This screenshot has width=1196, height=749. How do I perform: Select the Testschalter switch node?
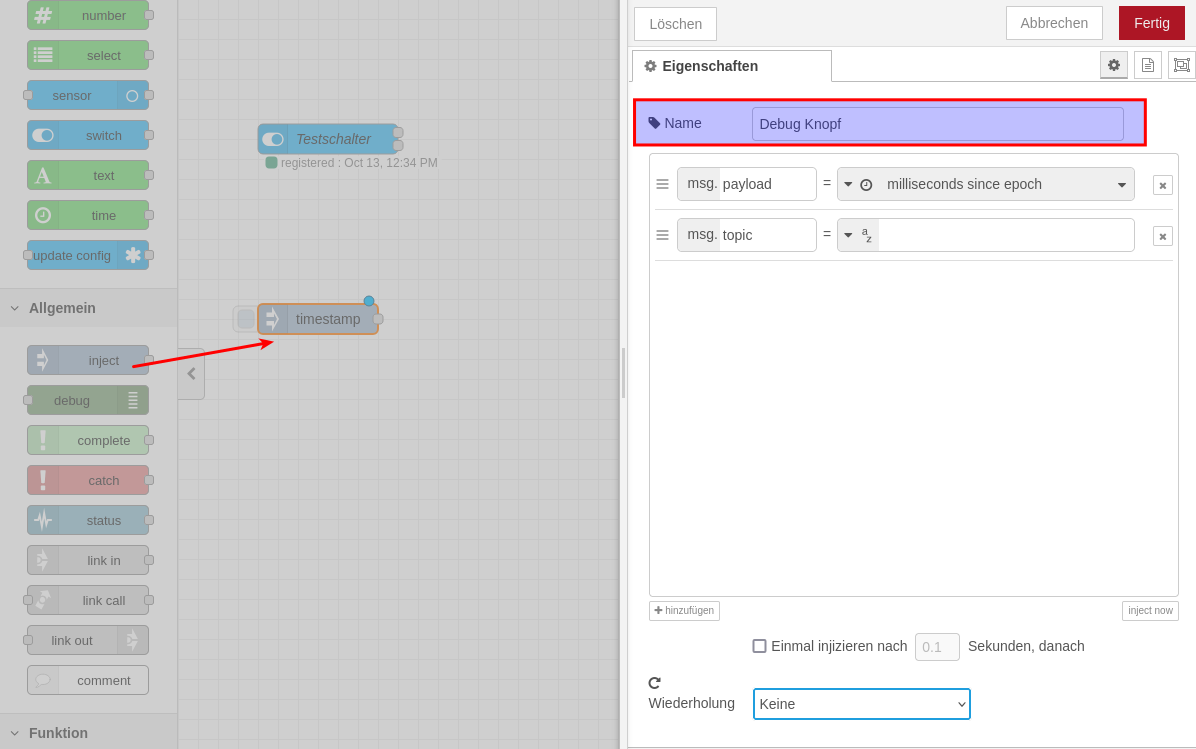coord(328,139)
